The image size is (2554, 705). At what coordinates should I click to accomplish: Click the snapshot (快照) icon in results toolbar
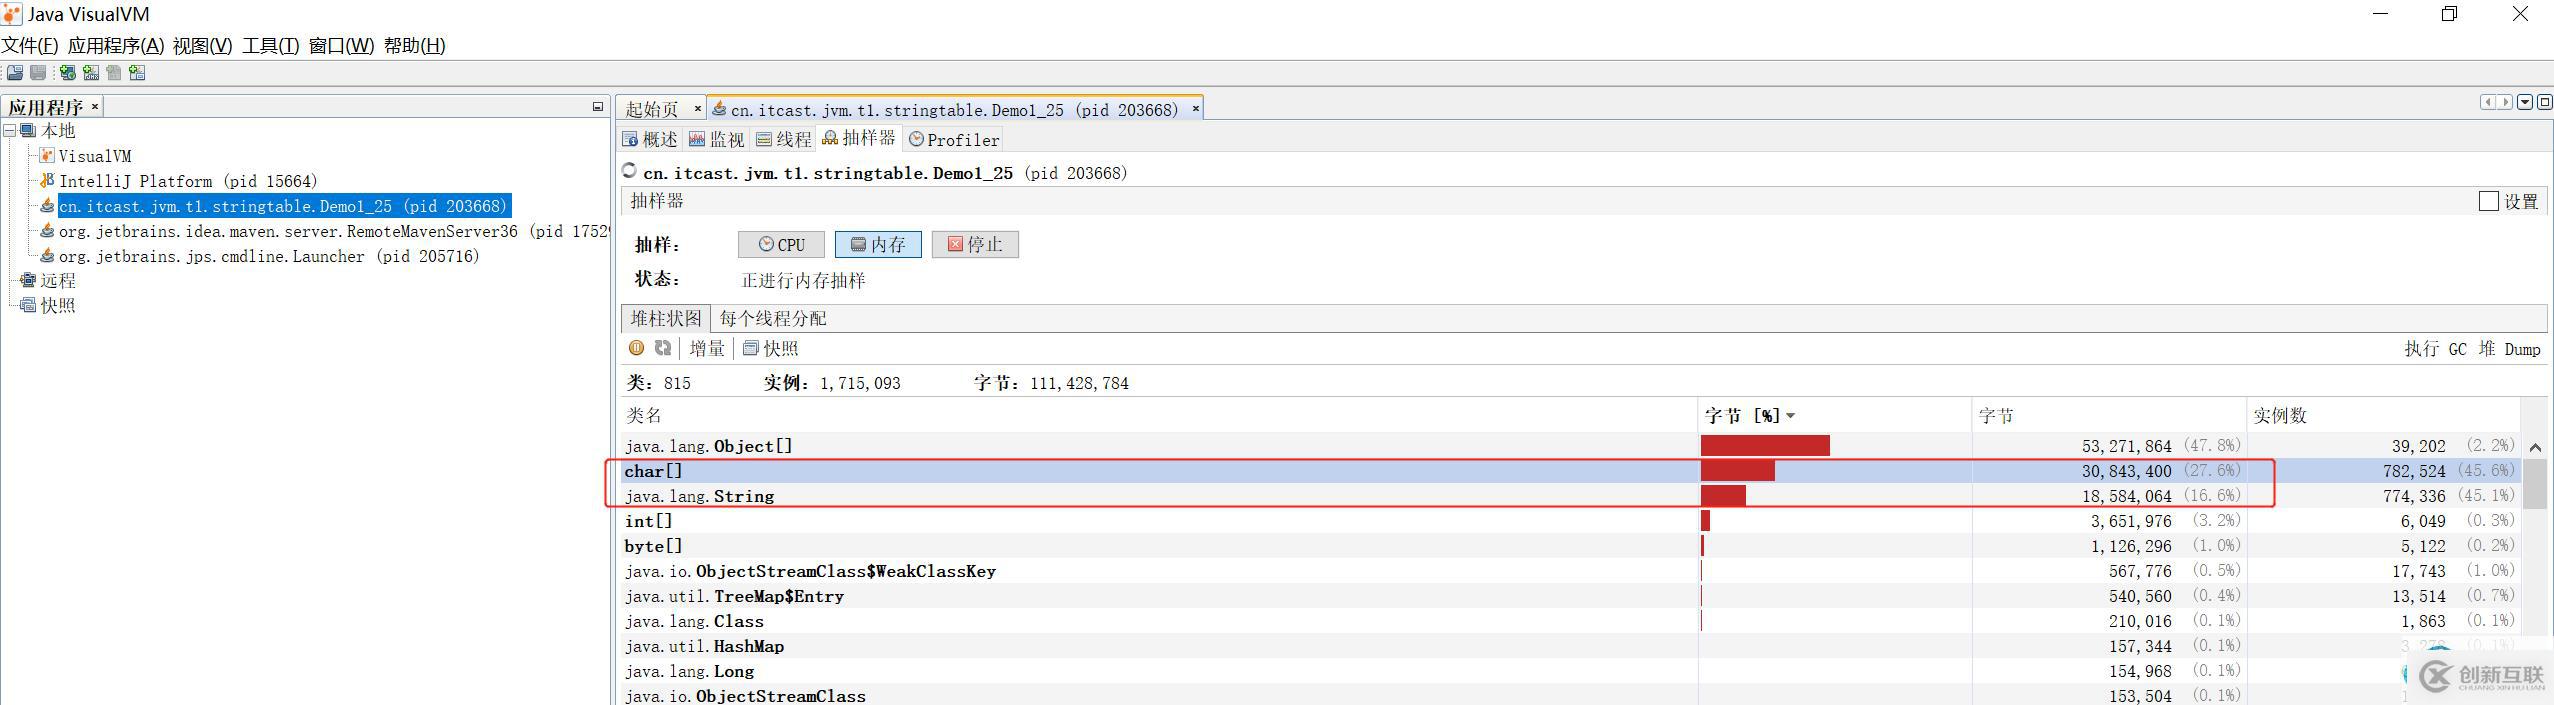pos(751,348)
